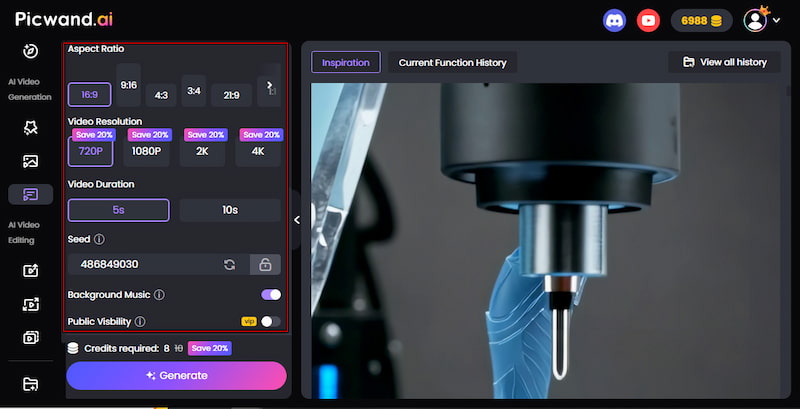800x409 pixels.
Task: Select the 9:16 aspect ratio
Action: pos(129,85)
